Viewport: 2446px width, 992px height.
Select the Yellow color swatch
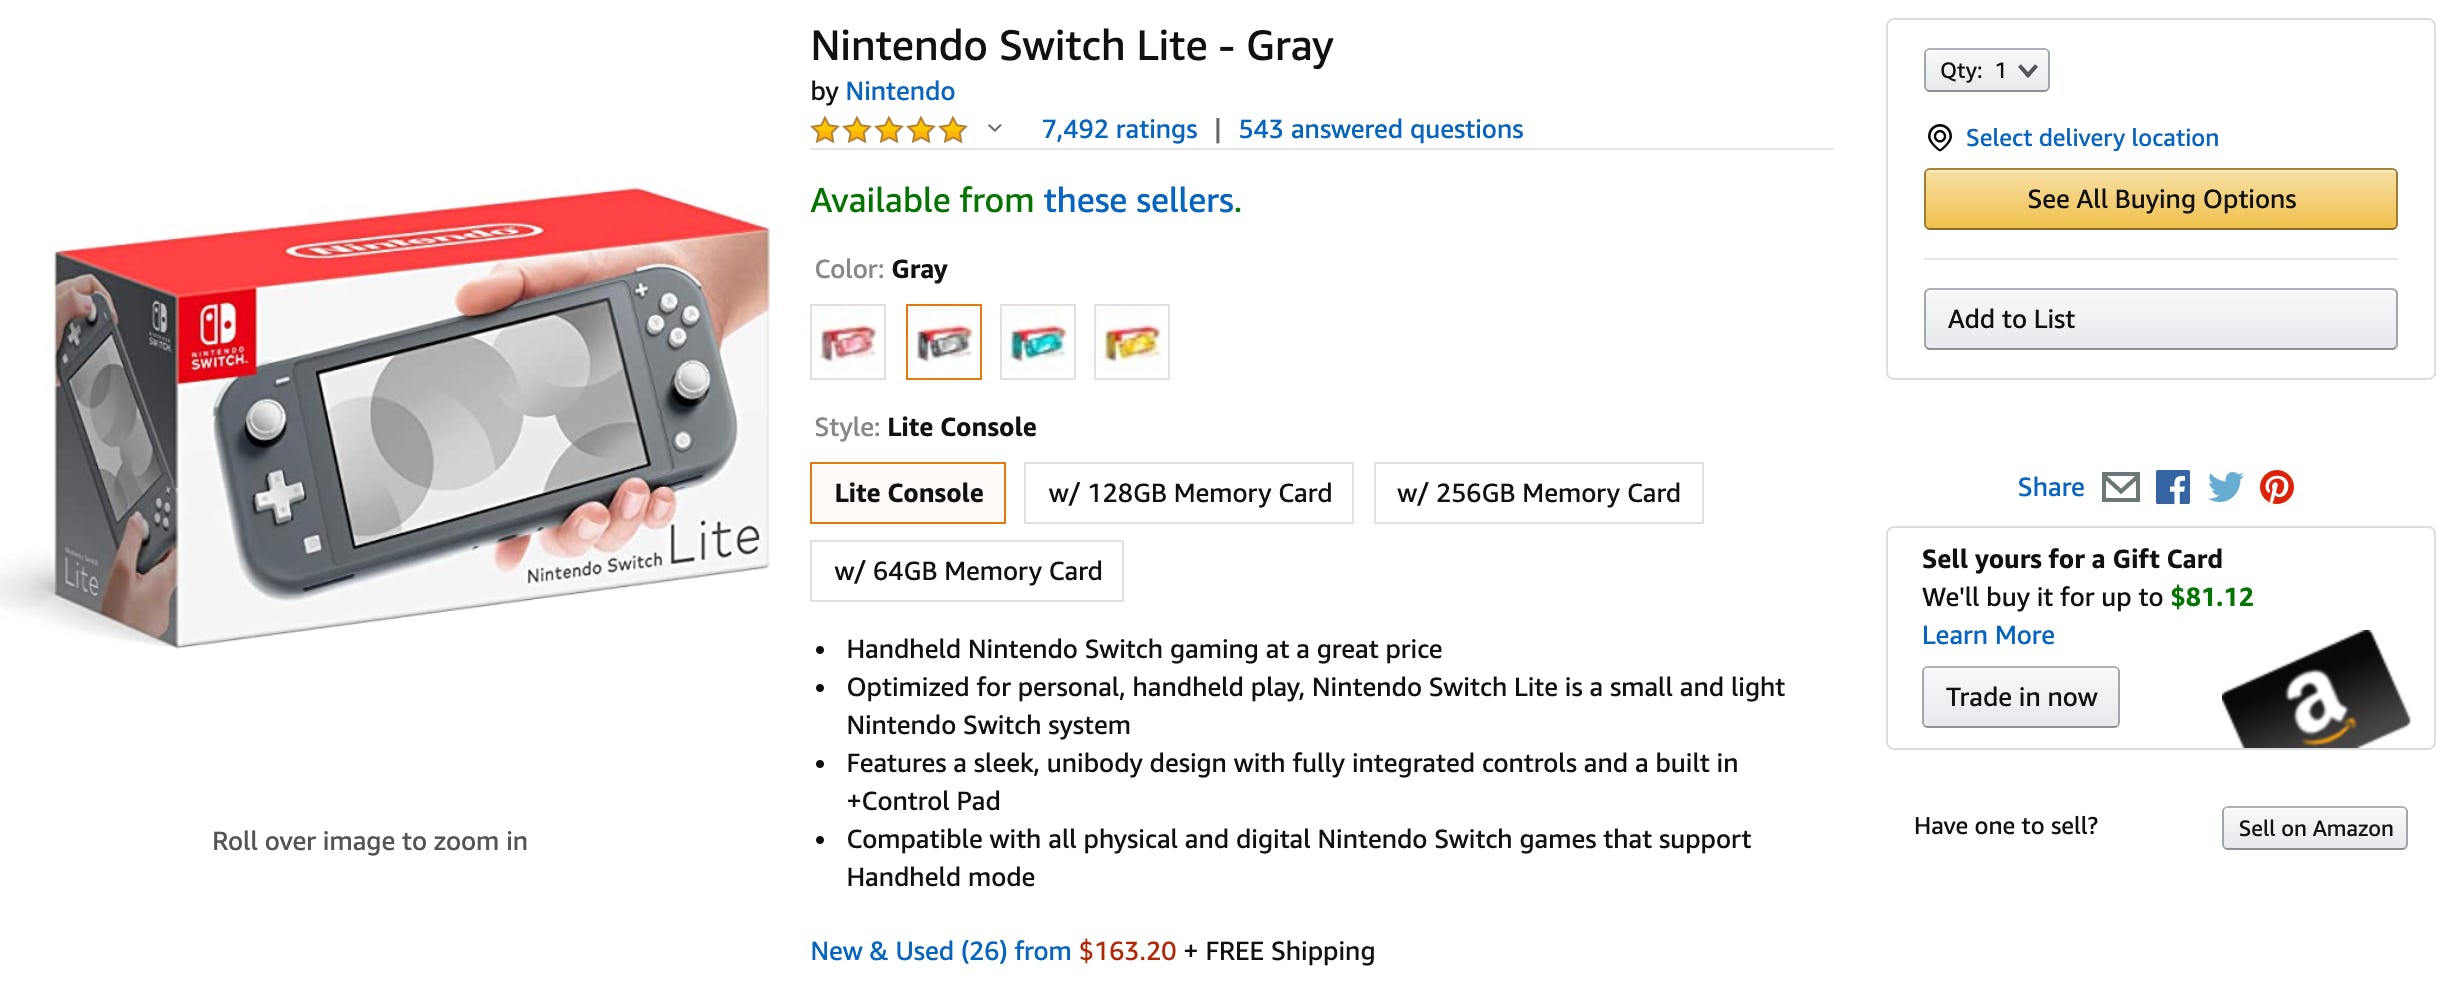[x=1131, y=342]
